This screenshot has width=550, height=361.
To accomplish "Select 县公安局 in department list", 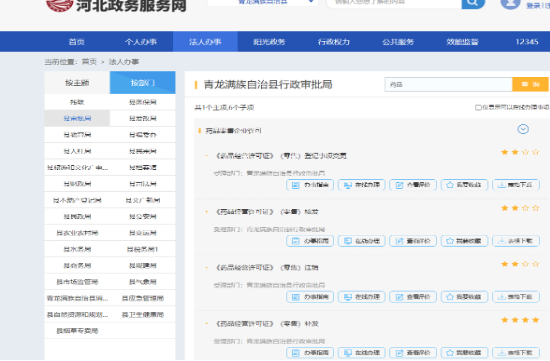I will pos(142,216).
